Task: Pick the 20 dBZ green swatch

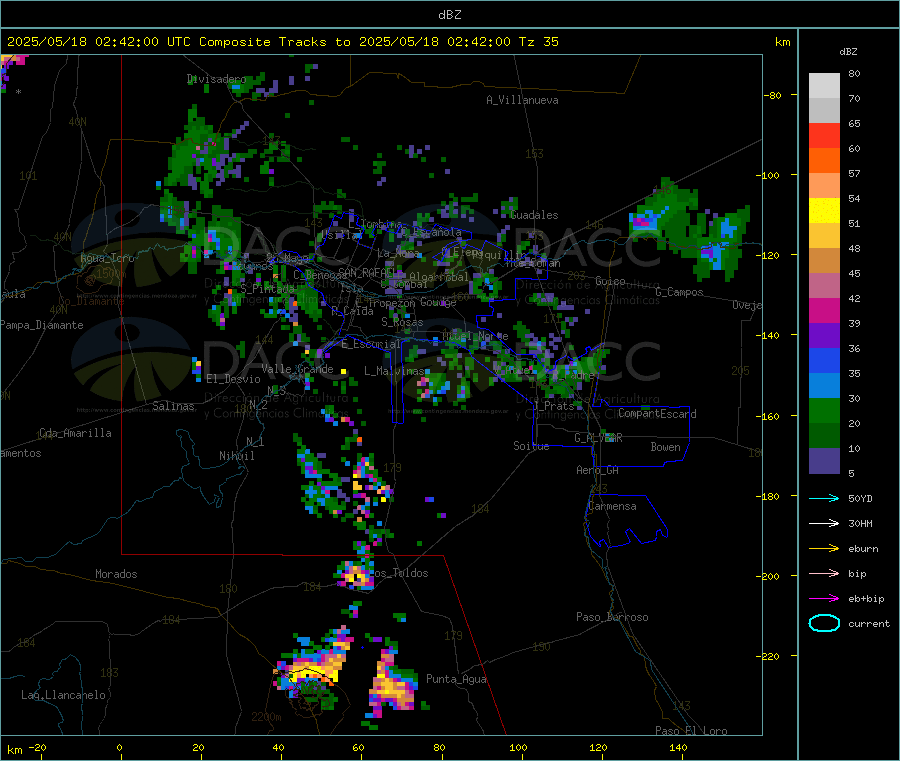Action: click(824, 410)
